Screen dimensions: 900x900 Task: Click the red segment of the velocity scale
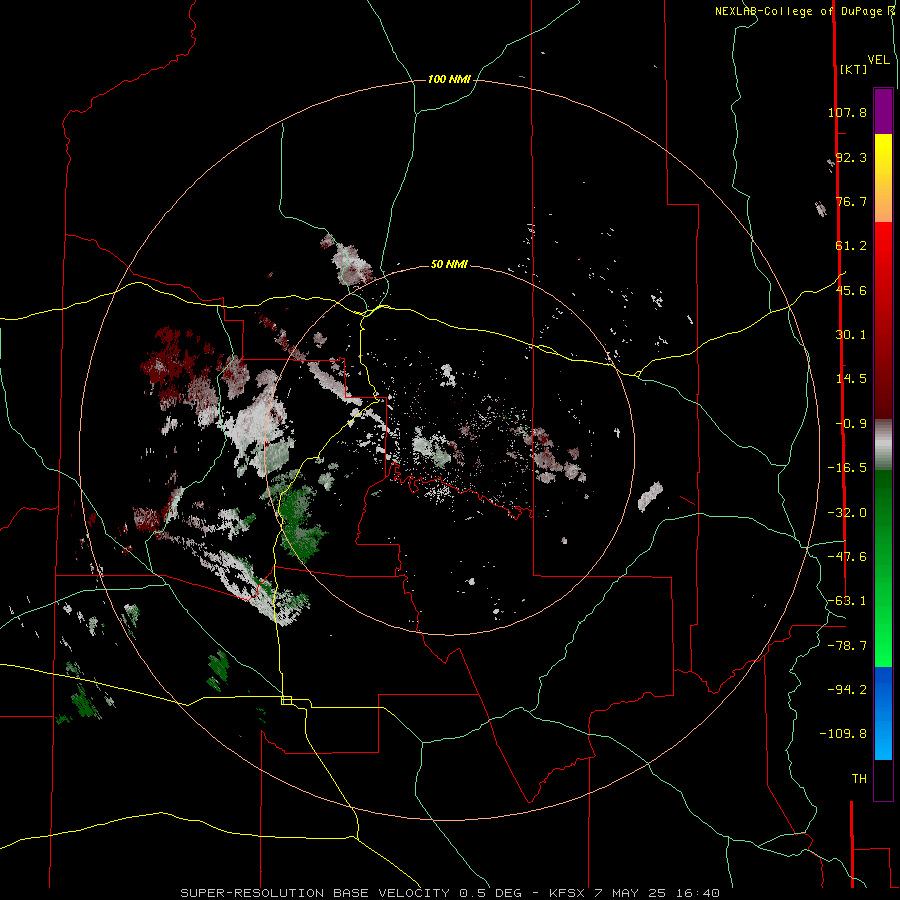point(883,320)
